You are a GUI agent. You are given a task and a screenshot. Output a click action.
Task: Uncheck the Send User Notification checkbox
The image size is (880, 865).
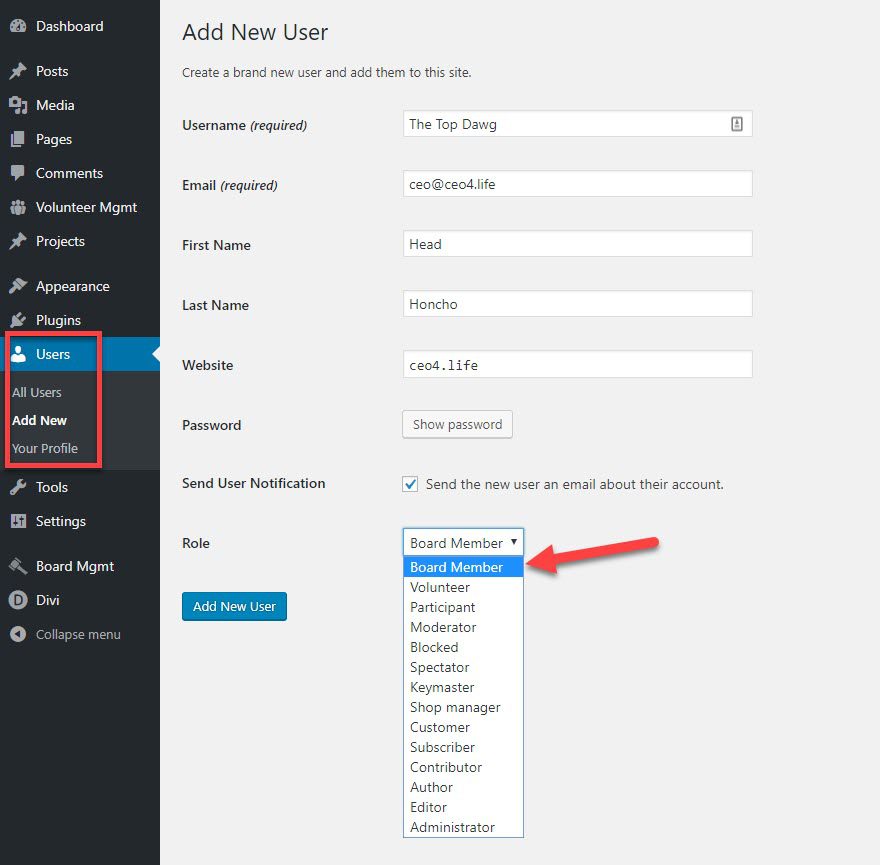point(410,484)
